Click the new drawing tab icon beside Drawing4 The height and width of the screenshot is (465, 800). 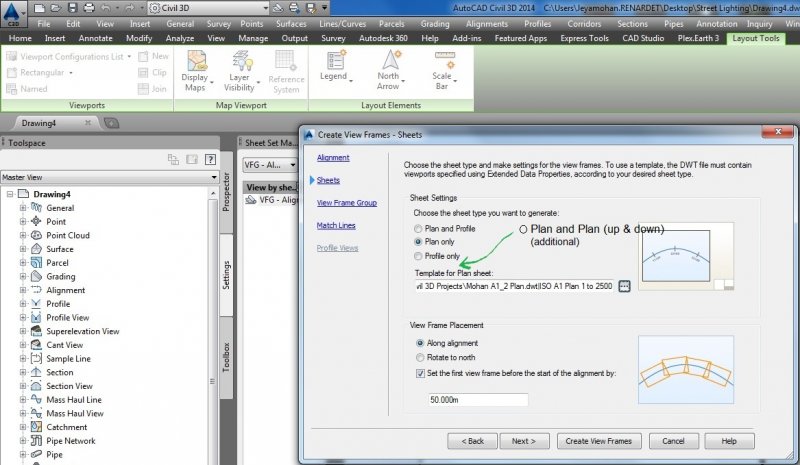[x=111, y=123]
